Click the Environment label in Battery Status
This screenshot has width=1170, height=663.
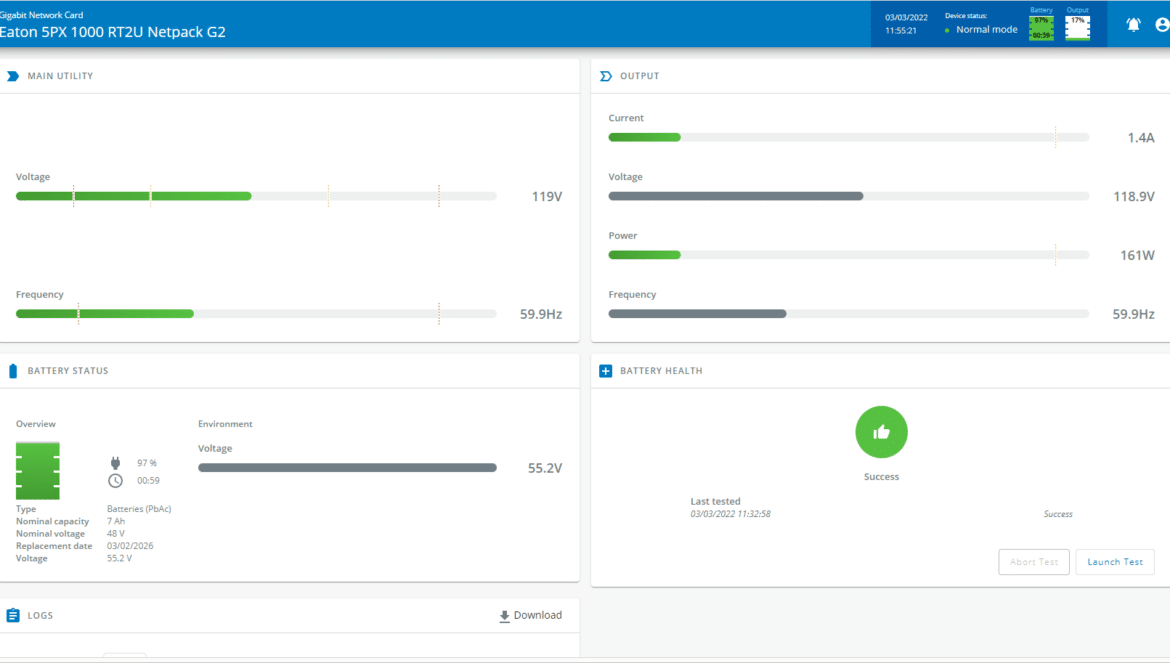pos(225,424)
